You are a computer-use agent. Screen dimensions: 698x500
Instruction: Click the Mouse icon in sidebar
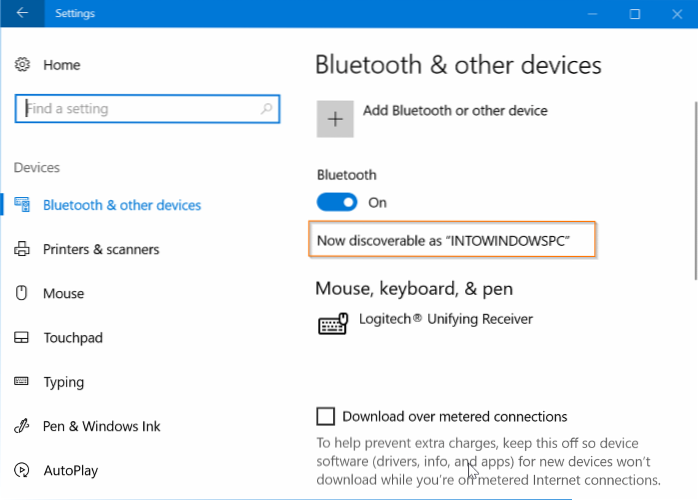coord(22,294)
